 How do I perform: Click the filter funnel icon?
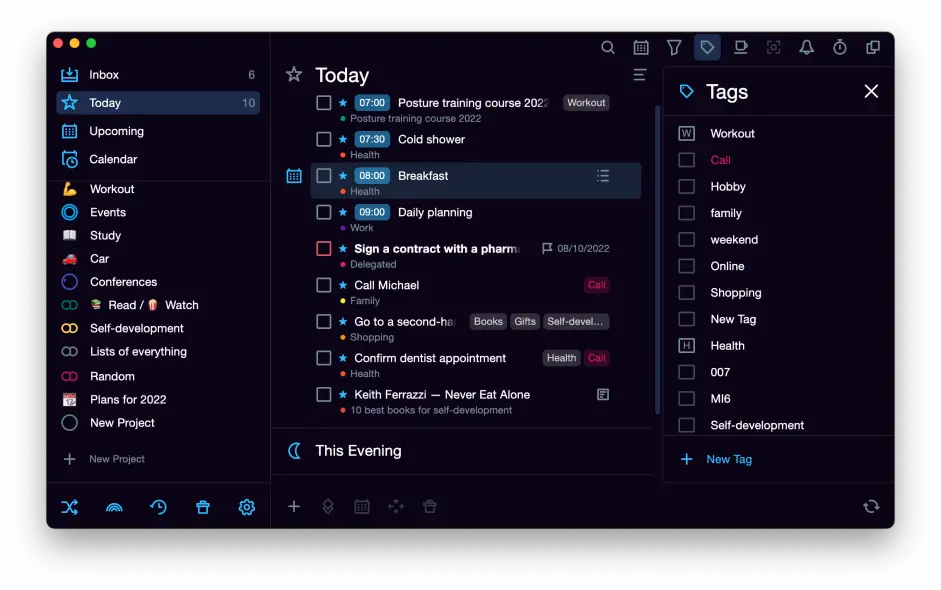tap(674, 47)
